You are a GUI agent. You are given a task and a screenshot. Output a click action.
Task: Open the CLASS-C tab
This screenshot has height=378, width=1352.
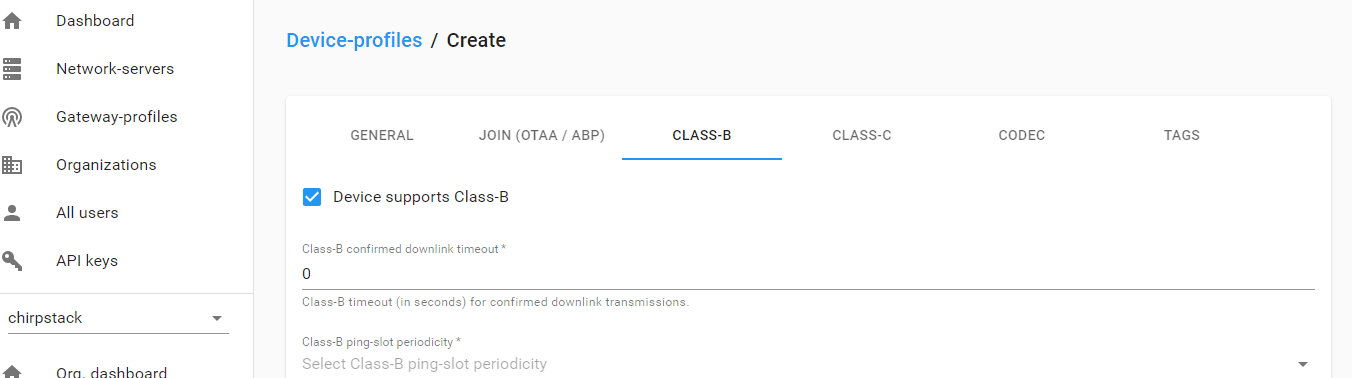(x=862, y=135)
